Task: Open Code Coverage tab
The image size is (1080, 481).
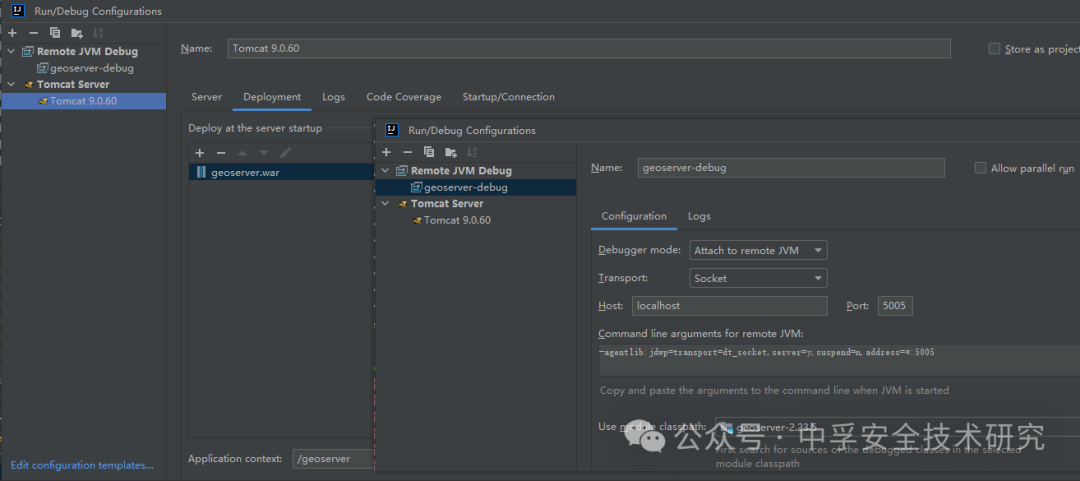Action: 404,97
